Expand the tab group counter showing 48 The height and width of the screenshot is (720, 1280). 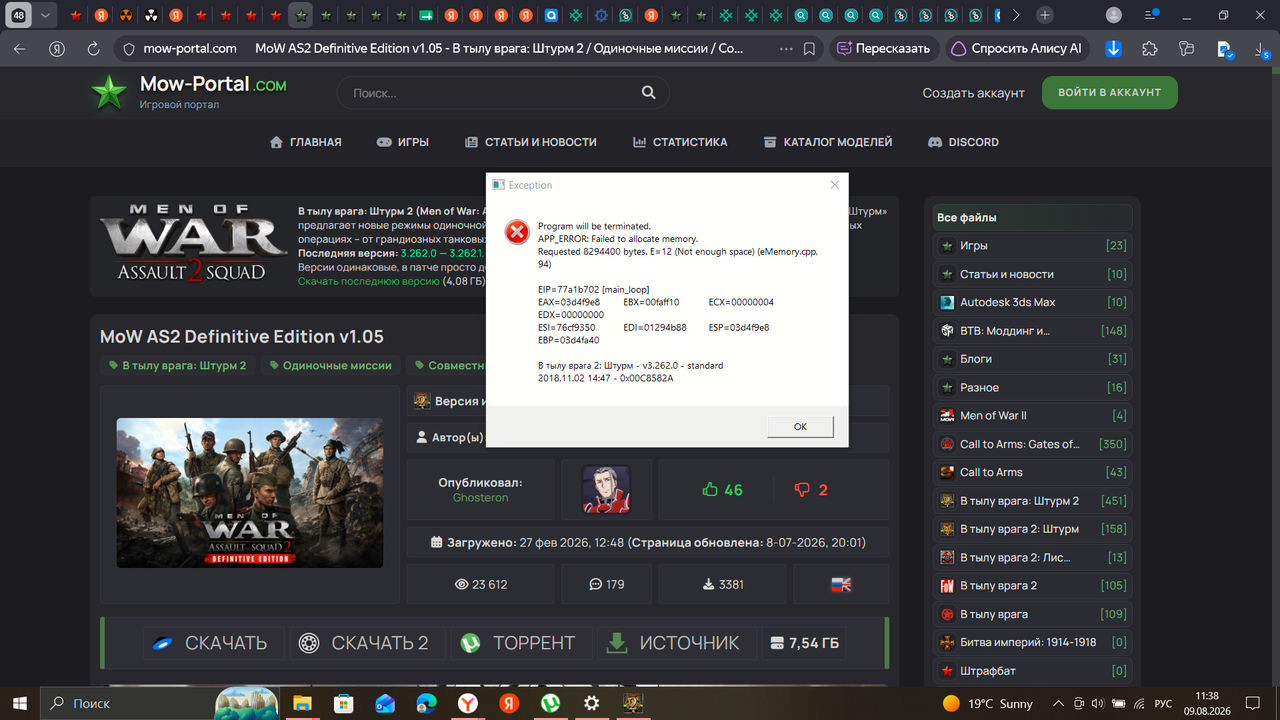[20, 15]
